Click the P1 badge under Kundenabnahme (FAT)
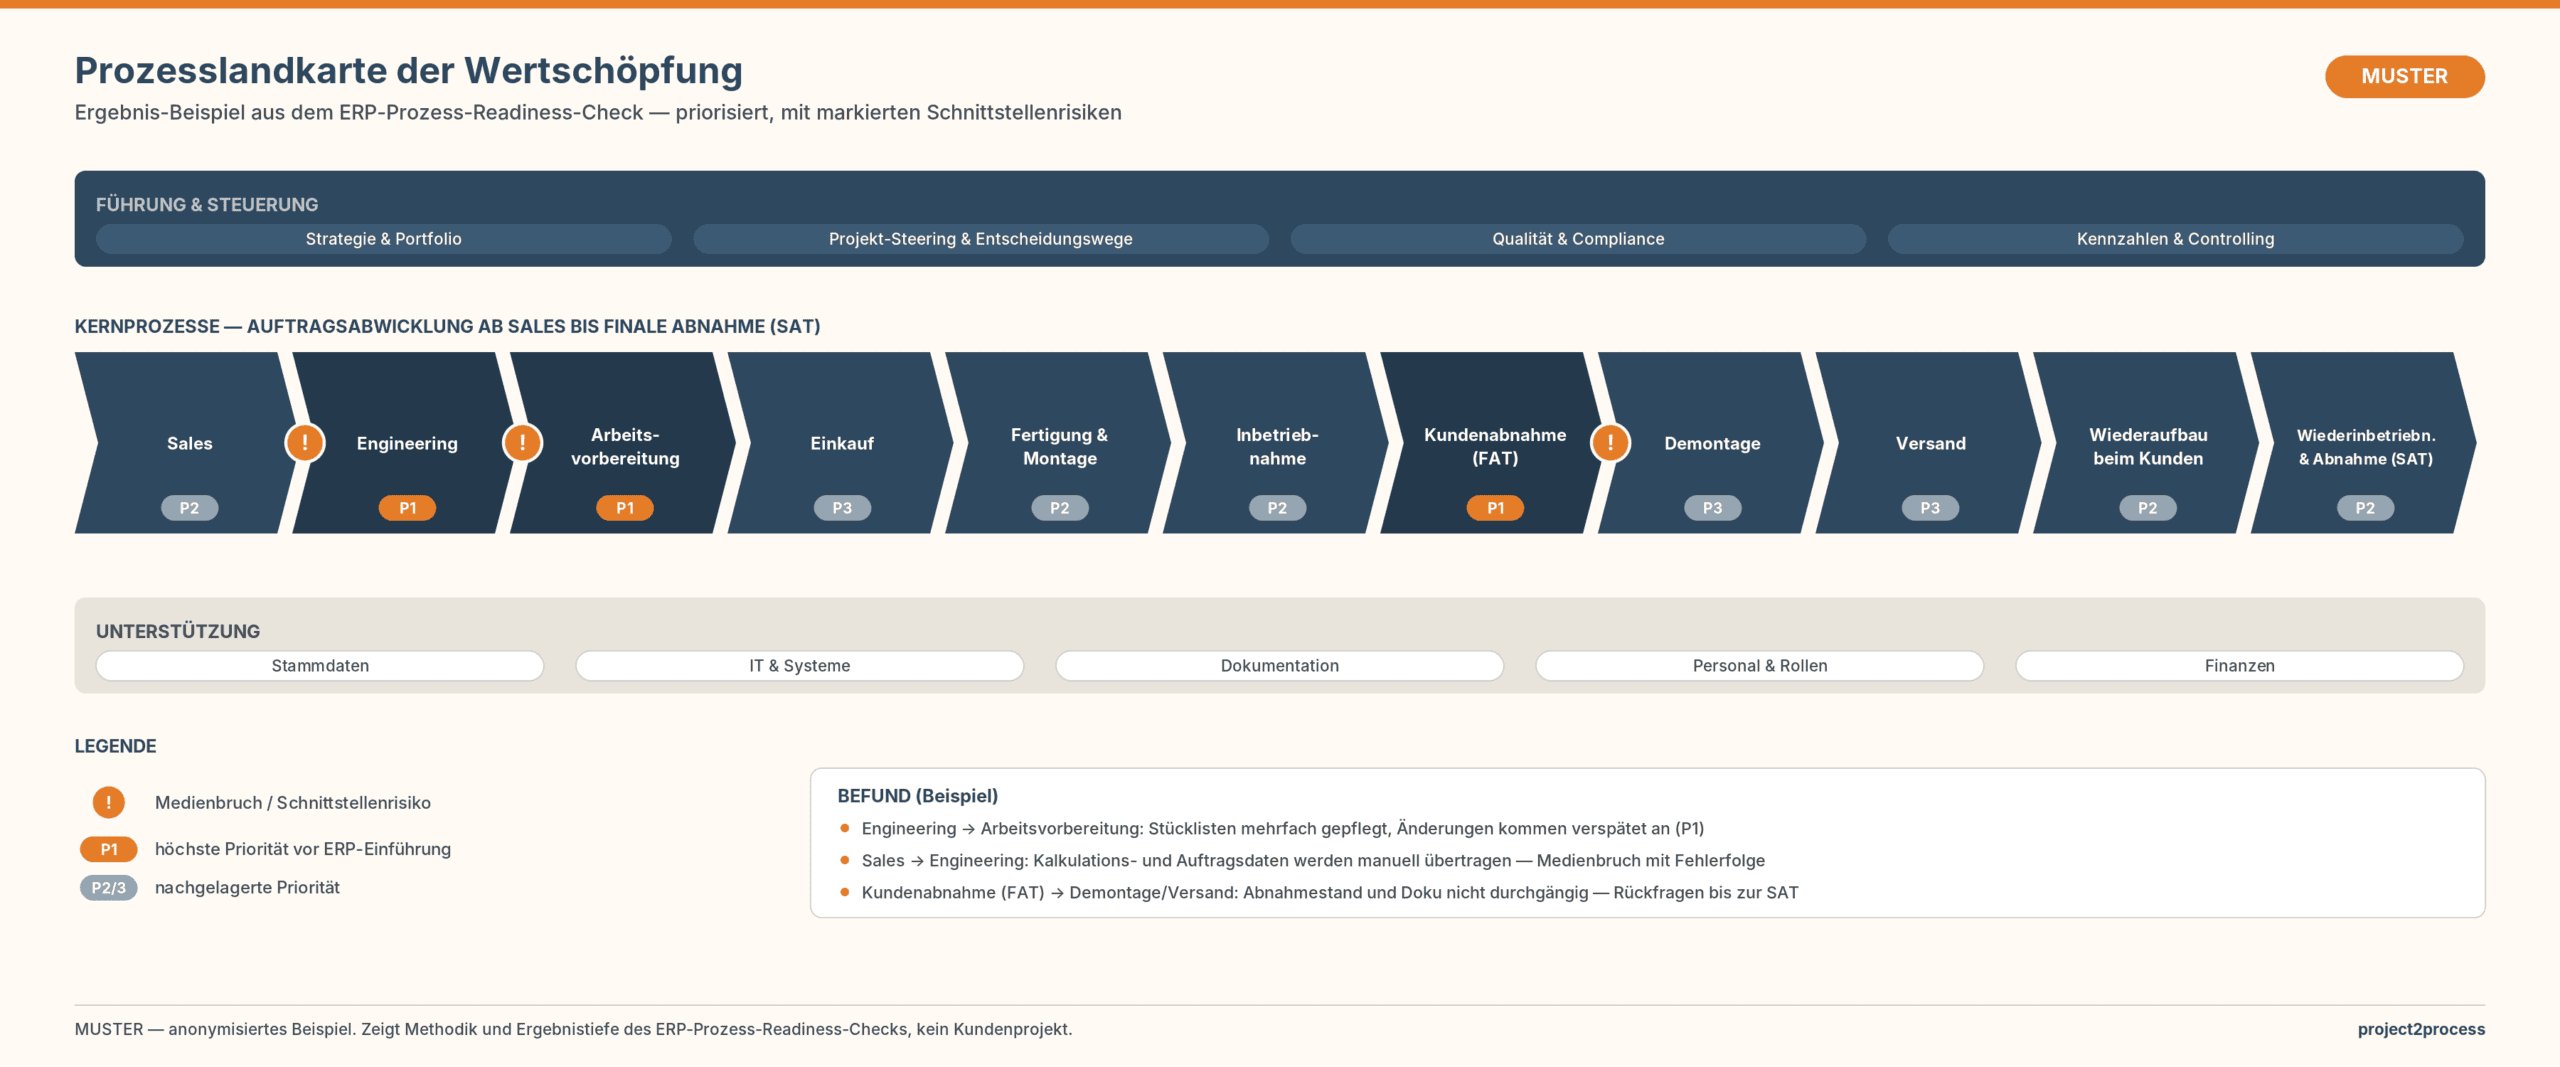This screenshot has height=1067, width=2560. pos(1495,508)
